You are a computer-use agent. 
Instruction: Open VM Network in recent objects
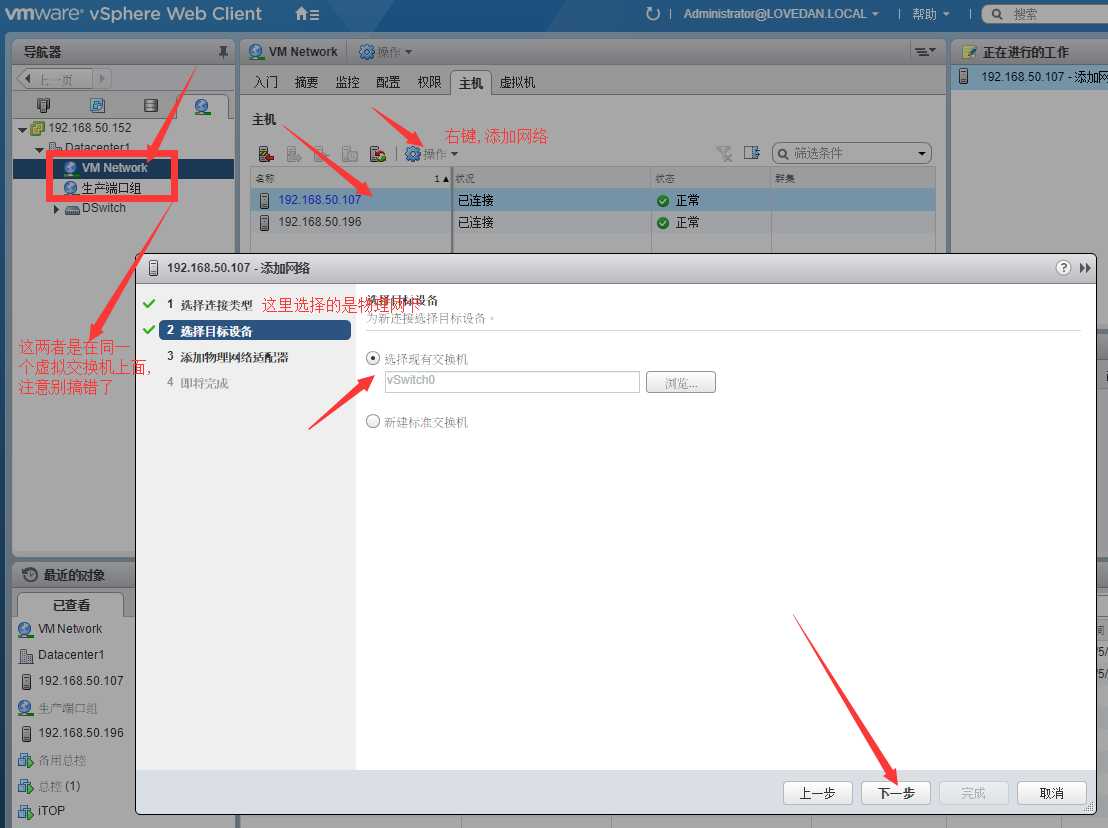69,629
